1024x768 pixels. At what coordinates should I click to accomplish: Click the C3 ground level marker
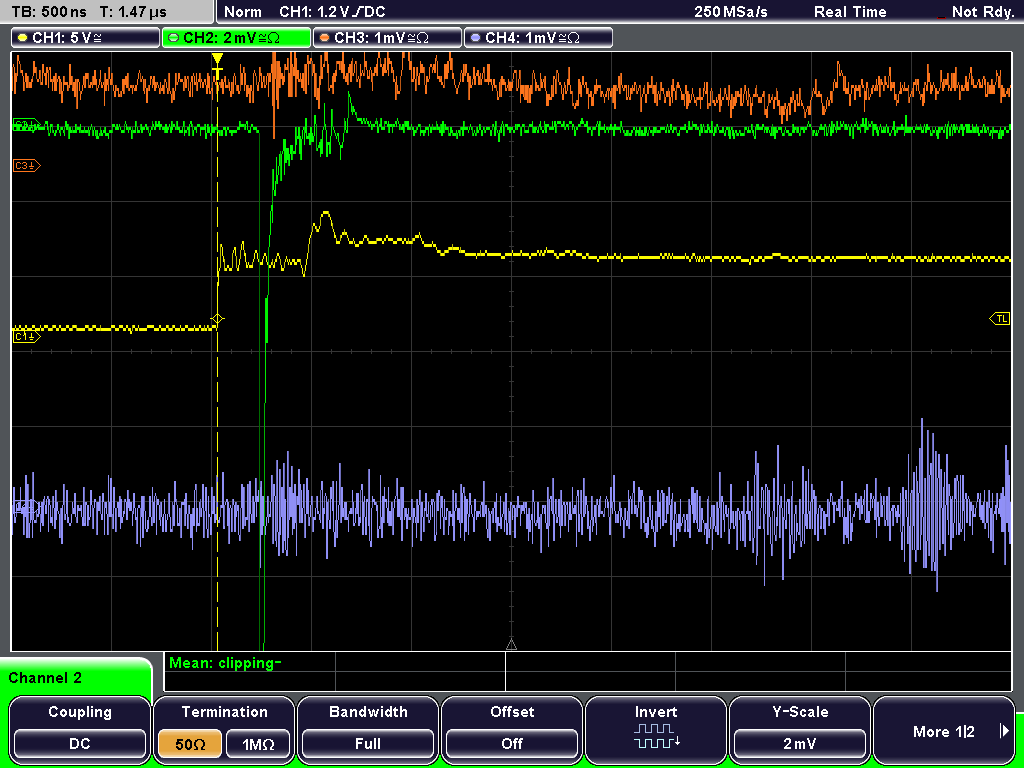26,166
